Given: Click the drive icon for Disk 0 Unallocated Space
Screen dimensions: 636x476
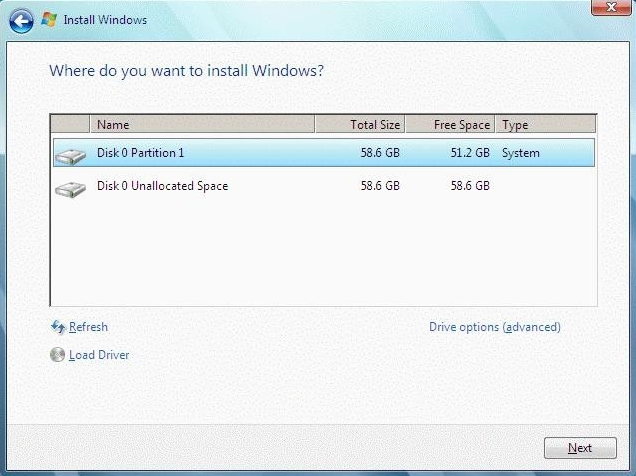Looking at the screenshot, I should [71, 189].
